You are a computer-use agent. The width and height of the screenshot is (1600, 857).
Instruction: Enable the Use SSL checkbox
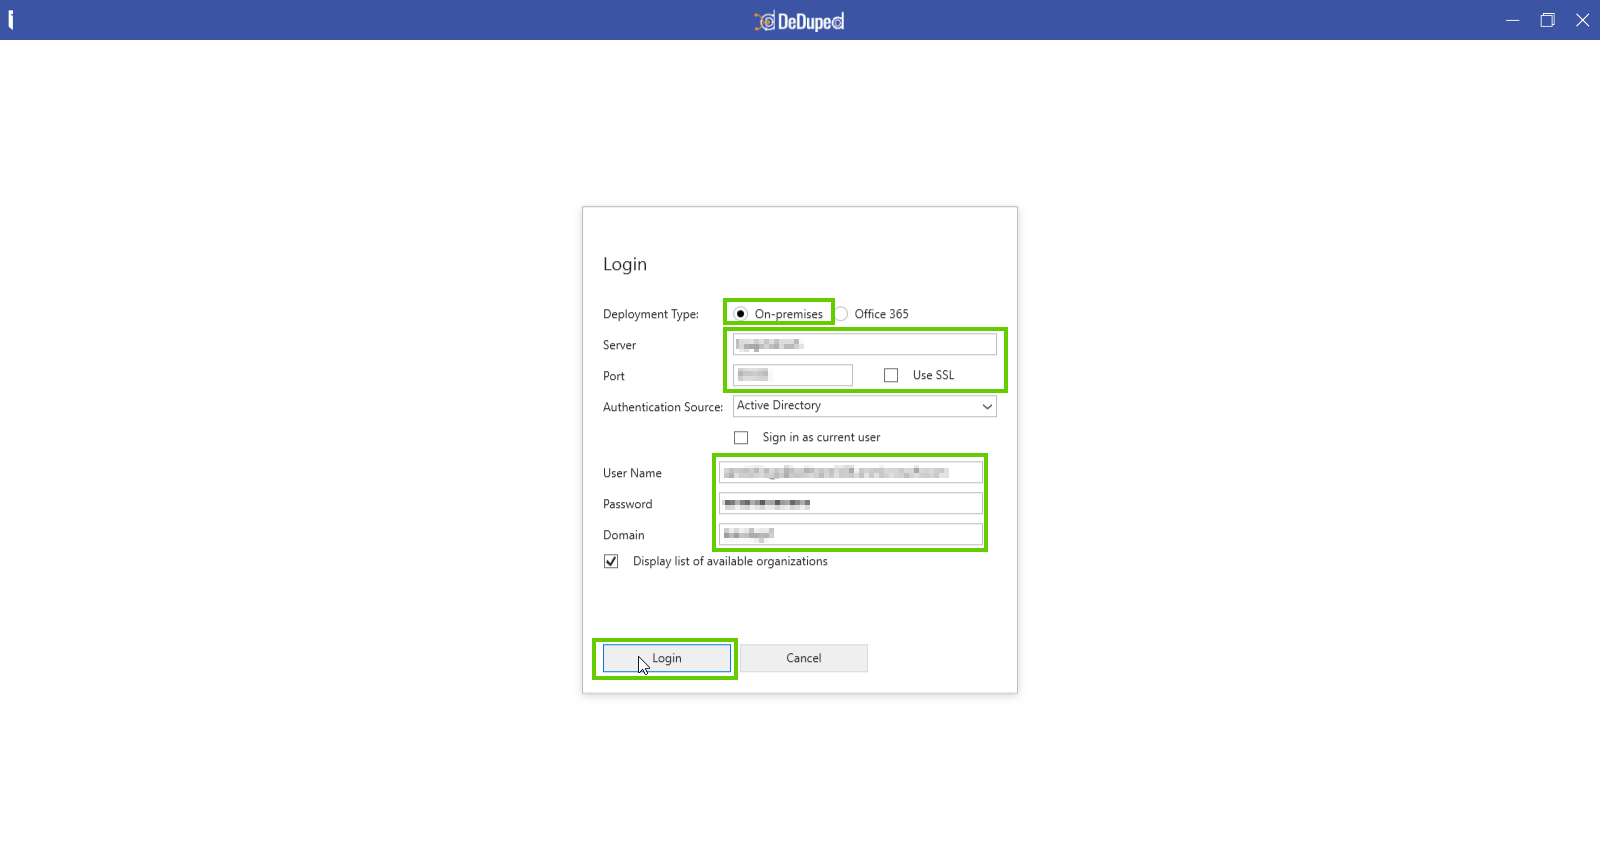point(891,375)
